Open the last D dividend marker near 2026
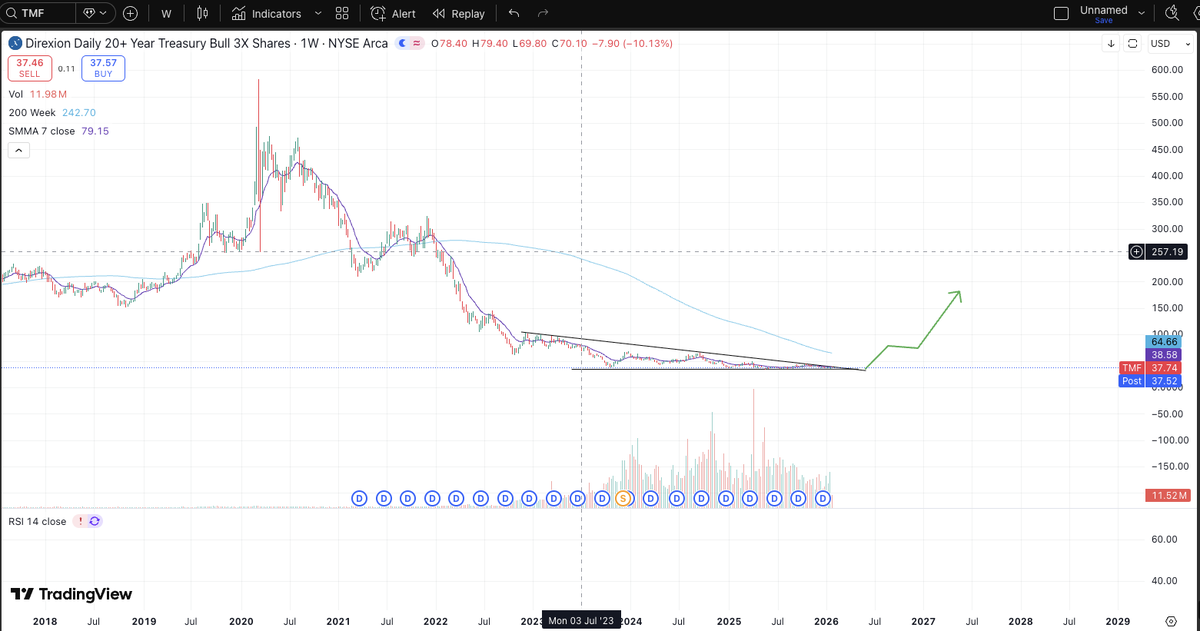Viewport: 1200px width, 631px height. point(823,498)
